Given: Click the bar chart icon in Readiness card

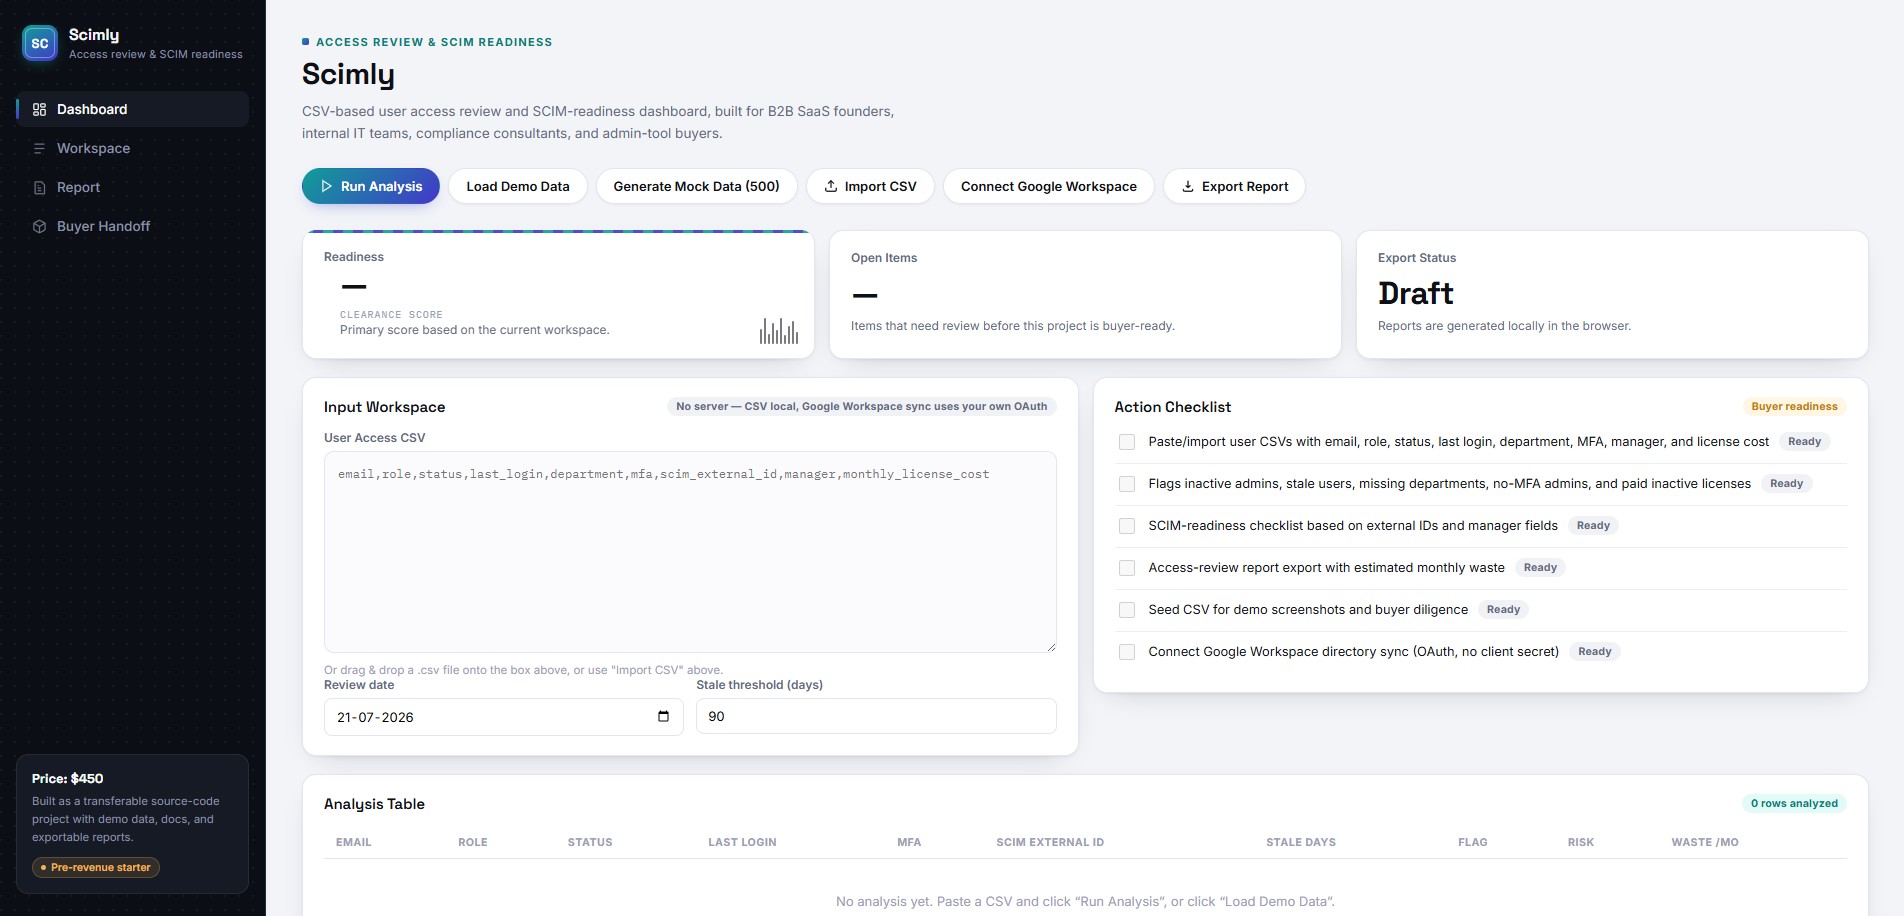Looking at the screenshot, I should 779,331.
